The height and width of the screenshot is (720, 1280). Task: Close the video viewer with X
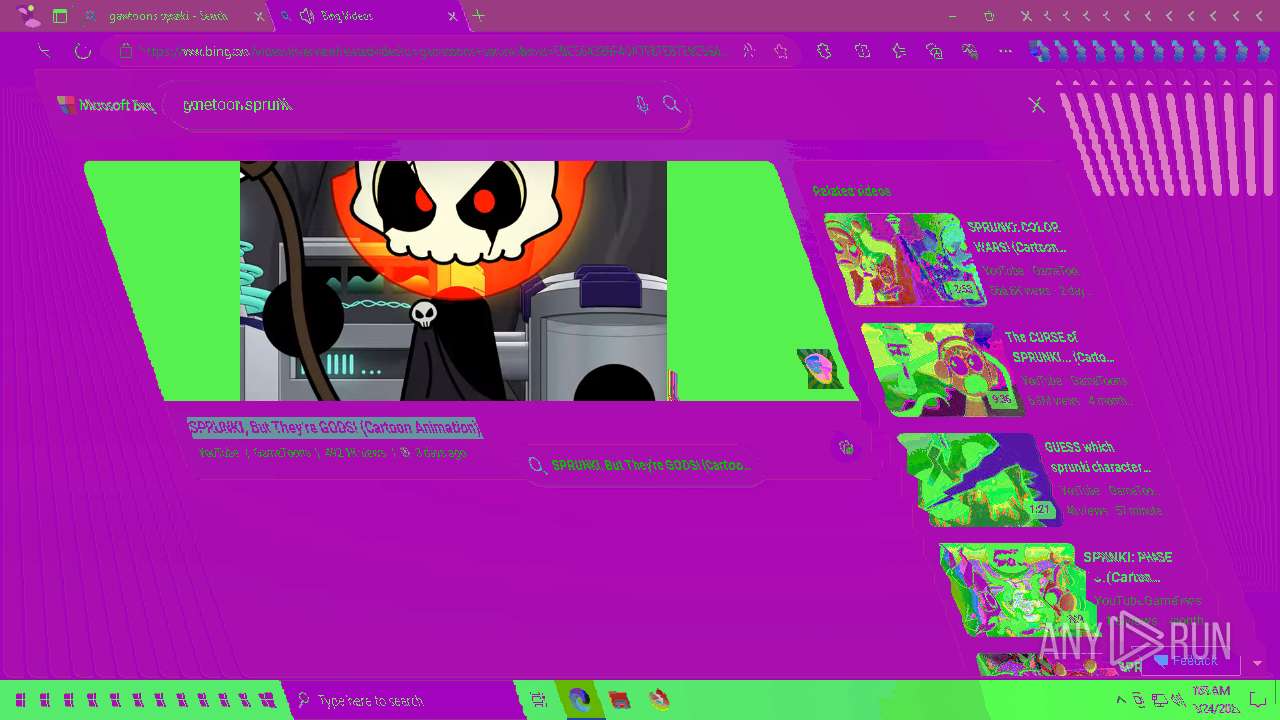coord(1037,104)
